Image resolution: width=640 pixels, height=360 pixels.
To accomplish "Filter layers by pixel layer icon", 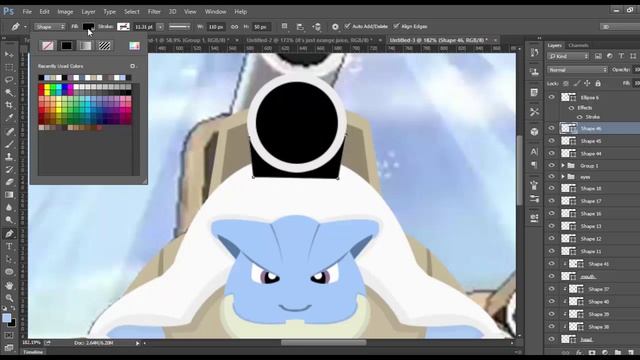I will pyautogui.click(x=598, y=56).
